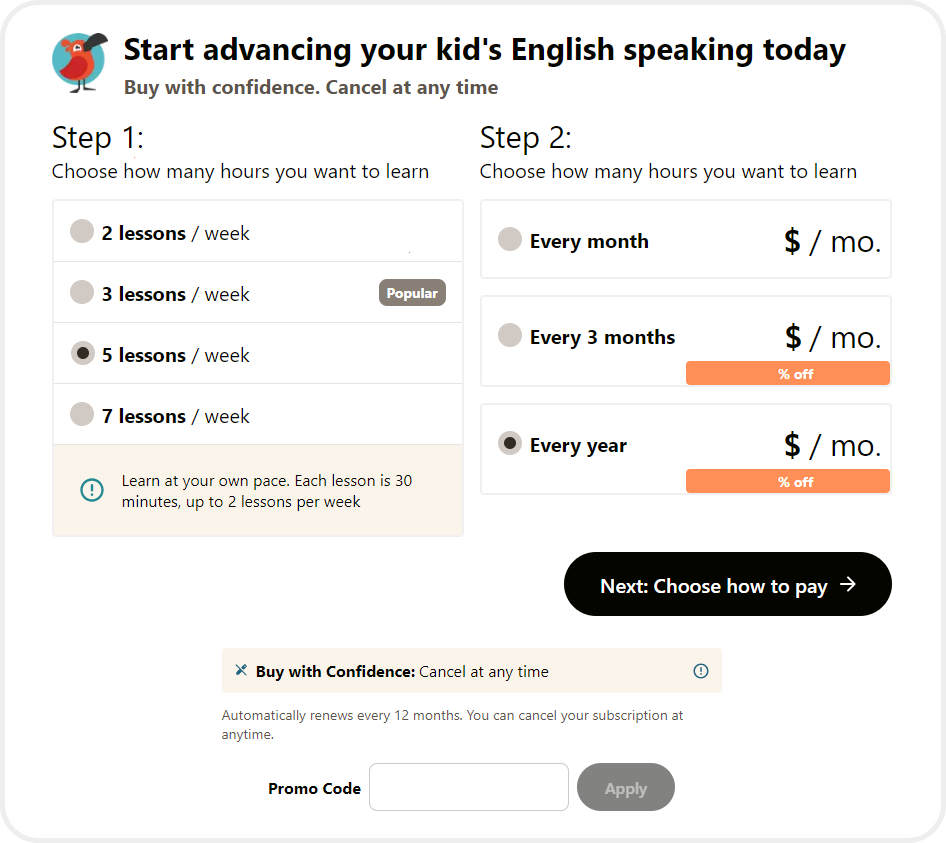Select the 2 lessons / week option

tap(82, 232)
